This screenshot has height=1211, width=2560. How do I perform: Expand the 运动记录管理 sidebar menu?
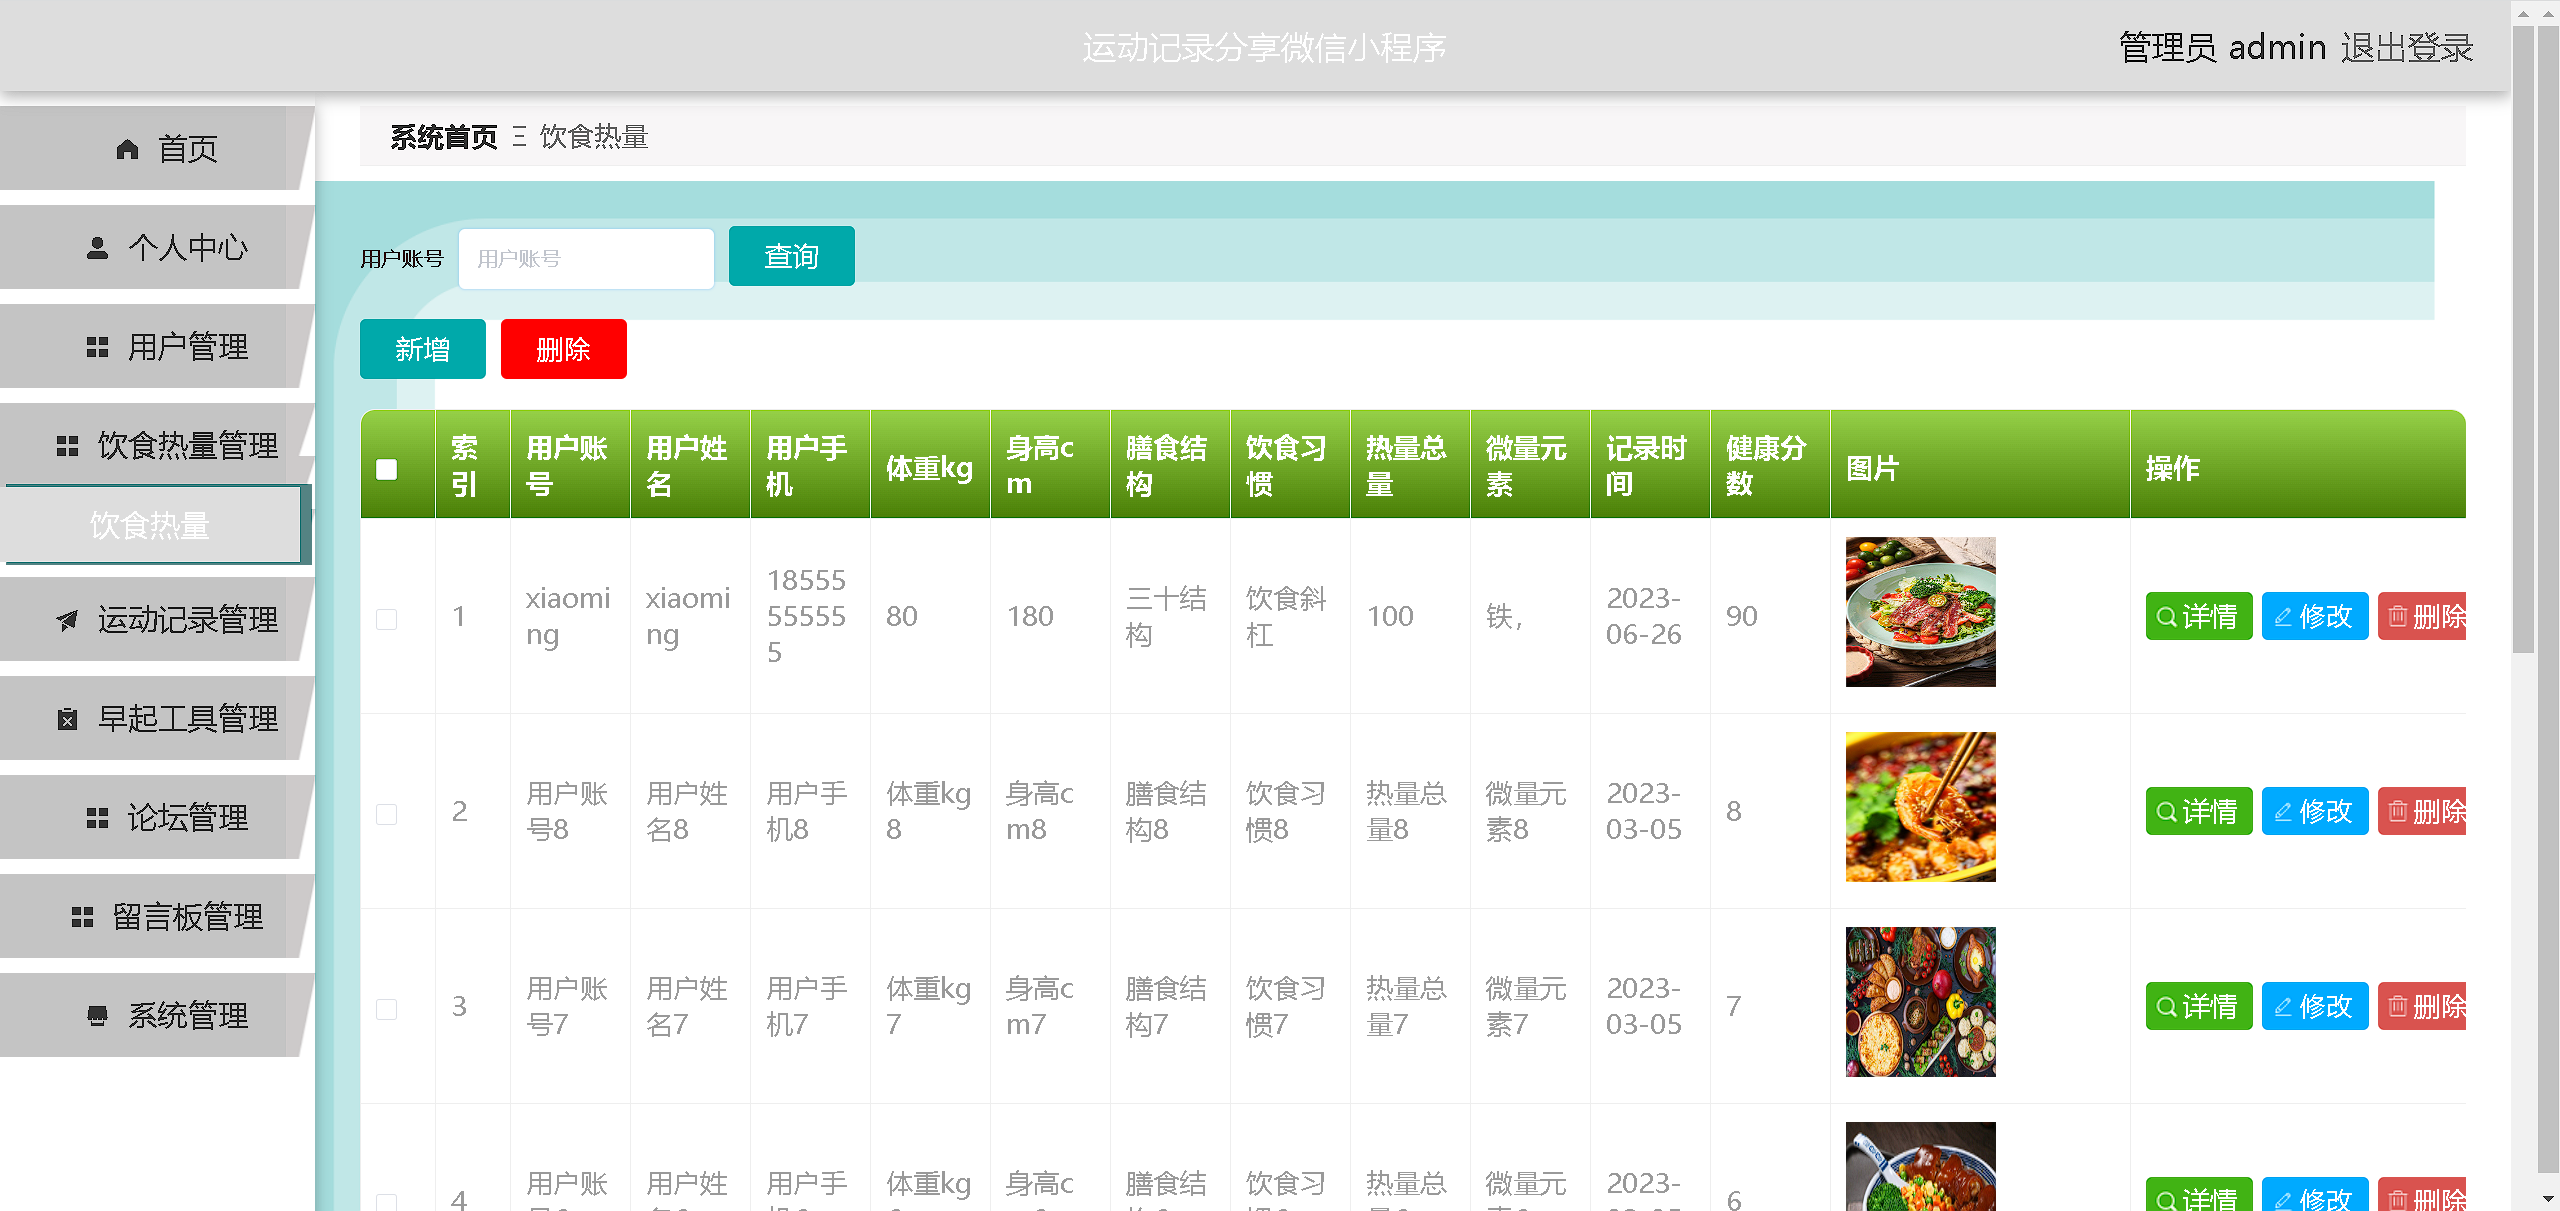click(x=187, y=621)
